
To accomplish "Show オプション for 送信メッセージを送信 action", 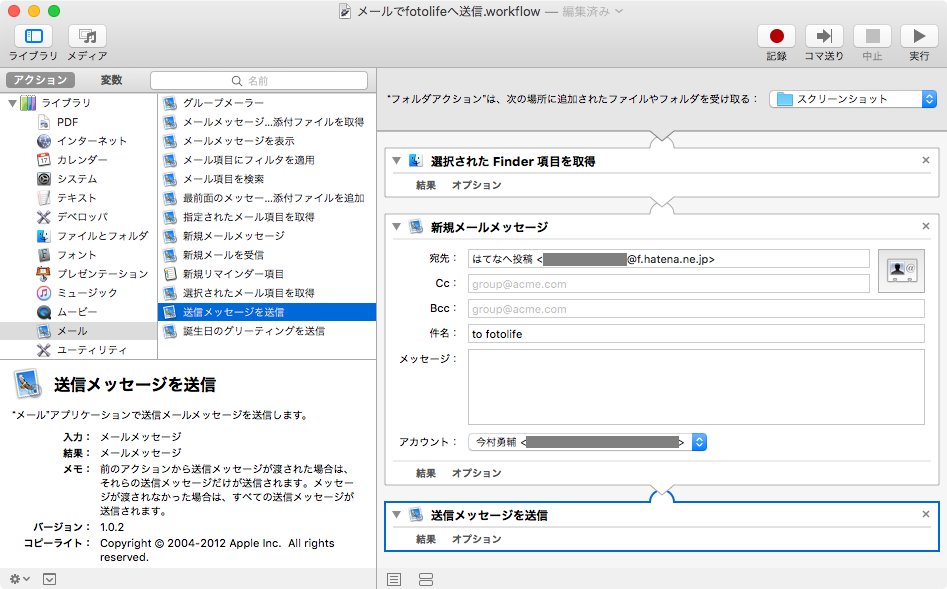I will click(477, 539).
